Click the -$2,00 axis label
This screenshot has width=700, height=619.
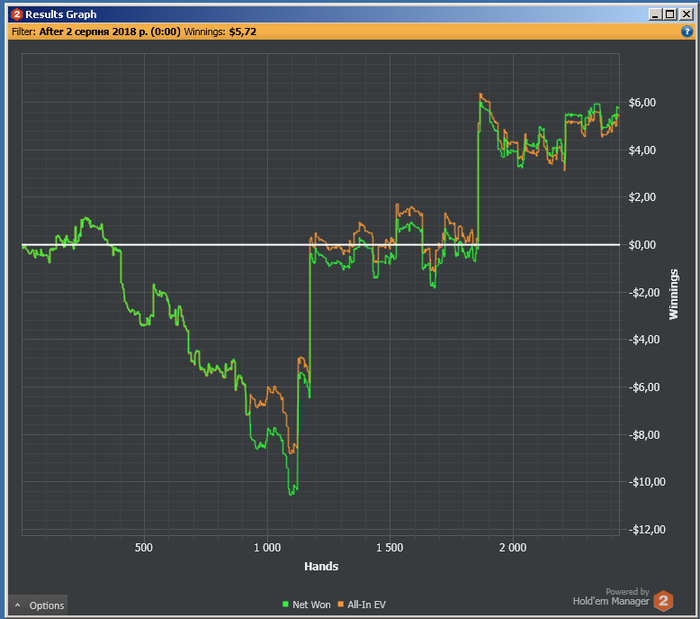point(644,292)
